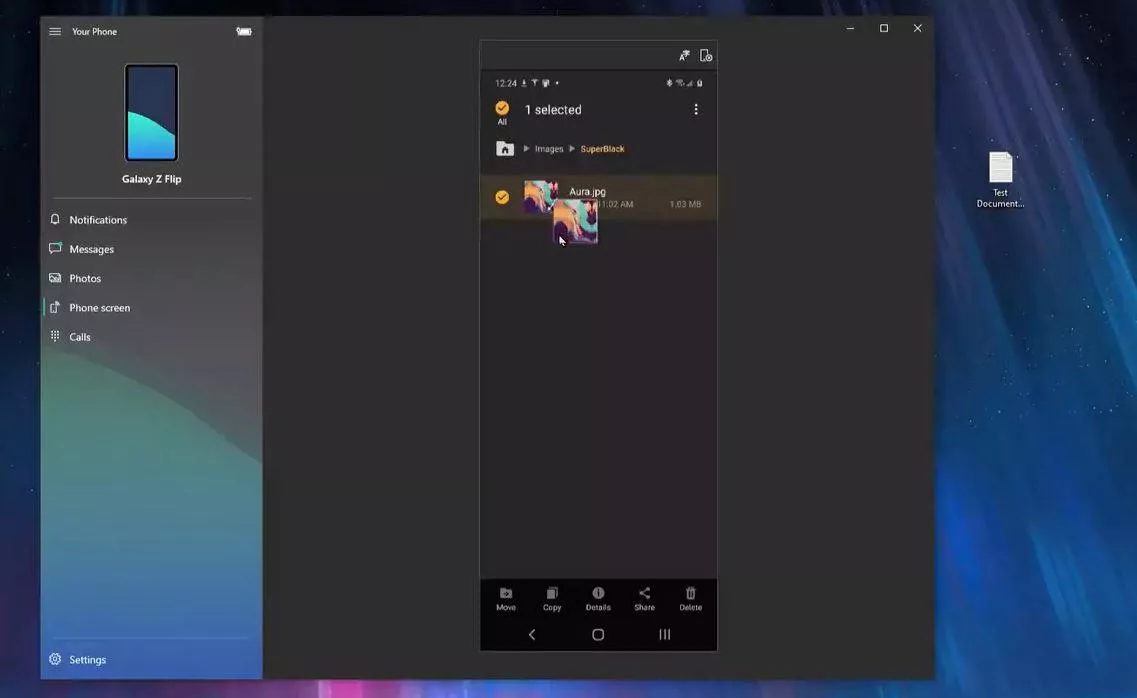Screen dimensions: 1137x698
Task: Select Calls in the sidebar
Action: pos(80,337)
